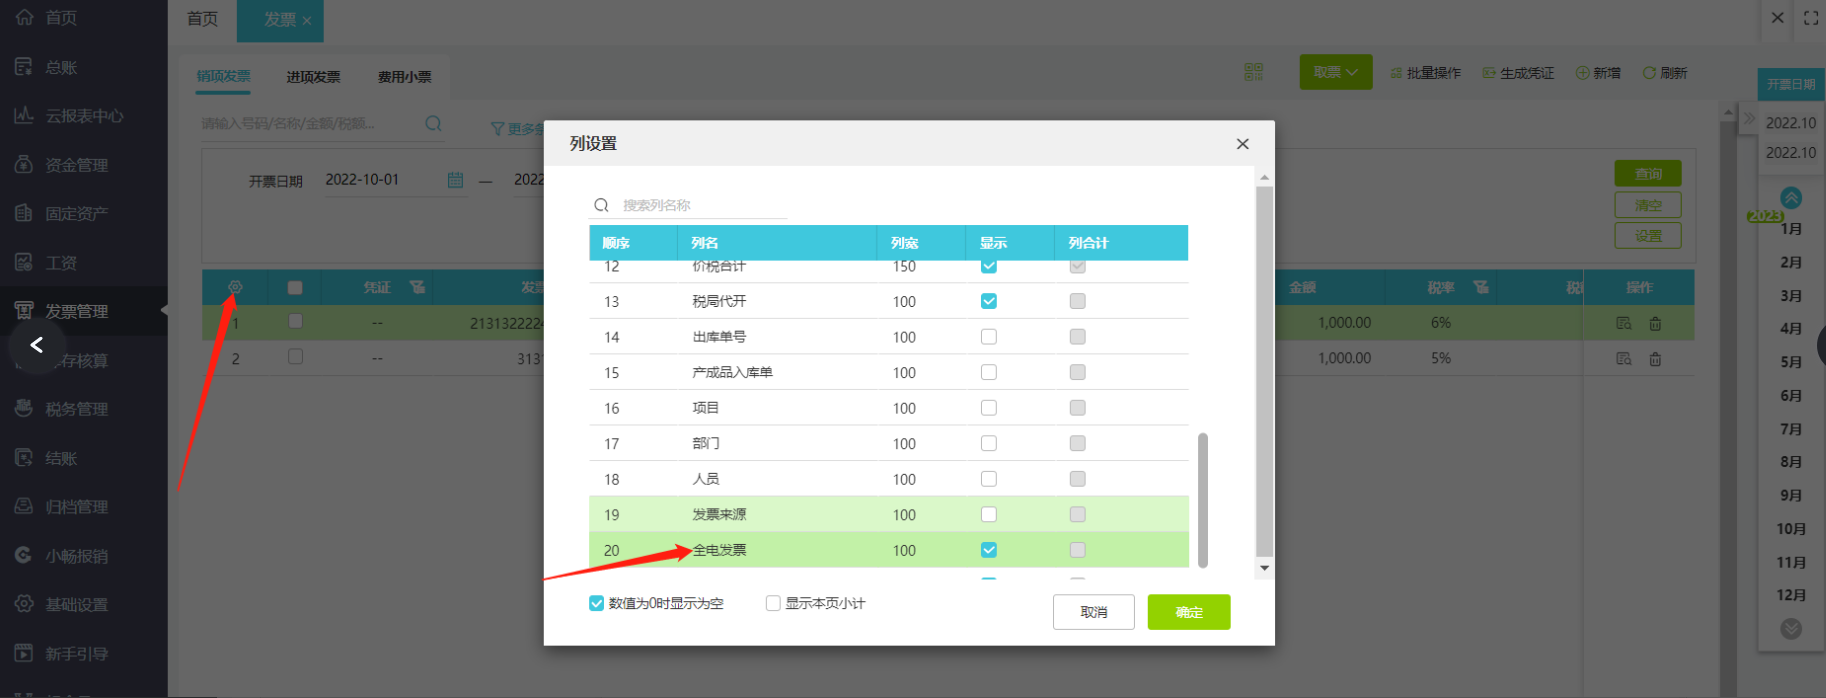Click the fullscreen icon at top right

1811,18
